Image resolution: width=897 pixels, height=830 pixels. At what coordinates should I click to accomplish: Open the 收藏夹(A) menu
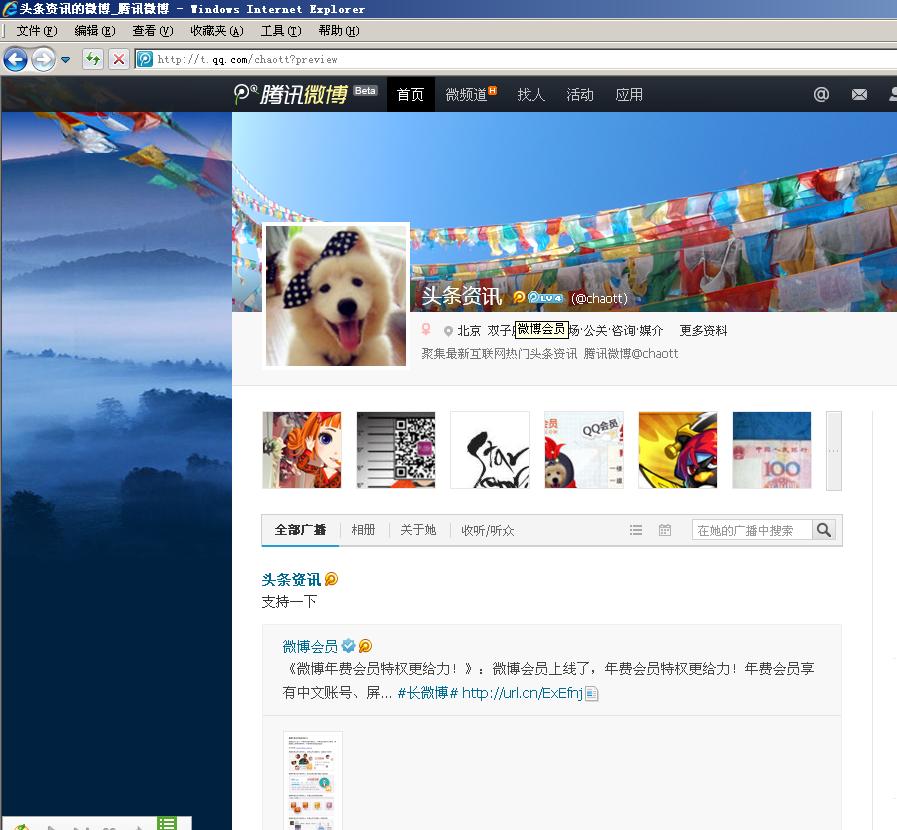217,31
